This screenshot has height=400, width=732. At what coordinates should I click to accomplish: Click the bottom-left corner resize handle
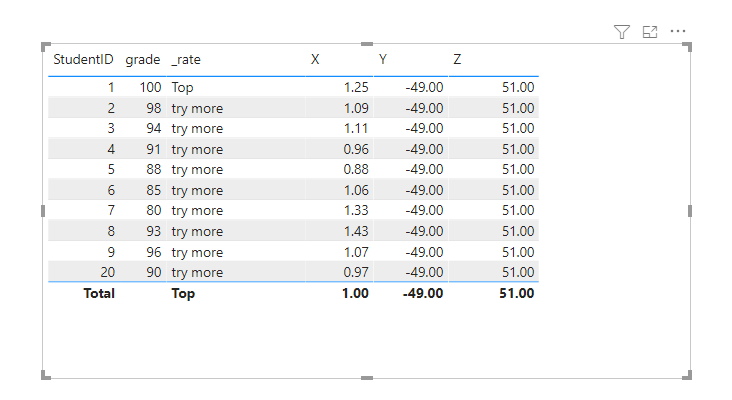coord(45,375)
